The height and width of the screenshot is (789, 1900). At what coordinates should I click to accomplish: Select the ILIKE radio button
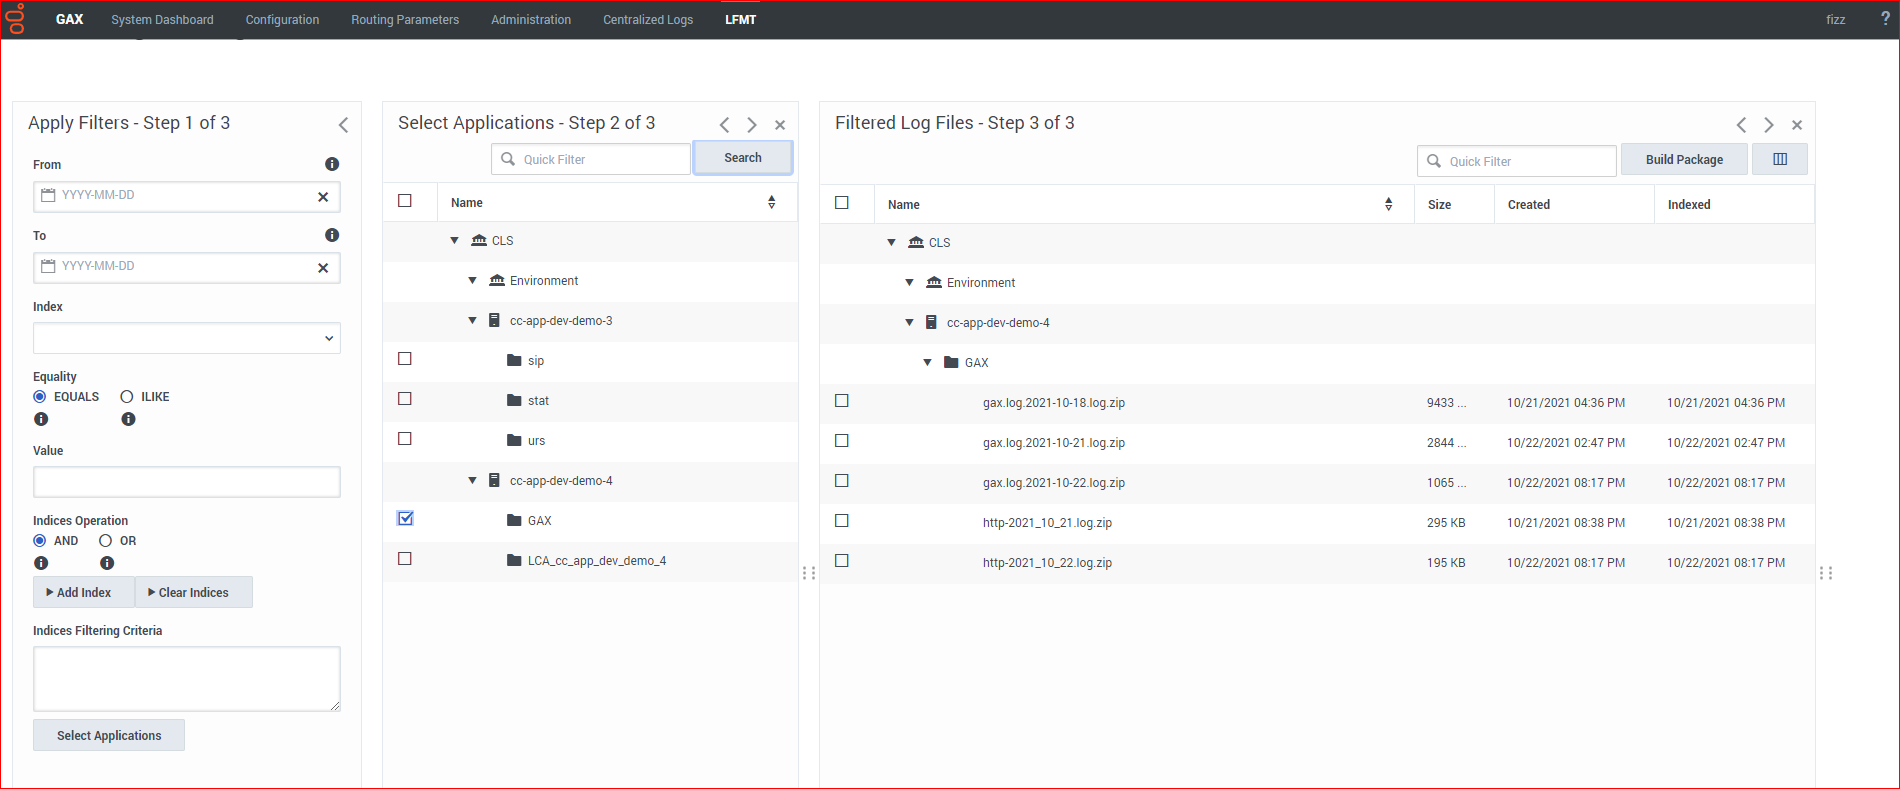tap(127, 397)
